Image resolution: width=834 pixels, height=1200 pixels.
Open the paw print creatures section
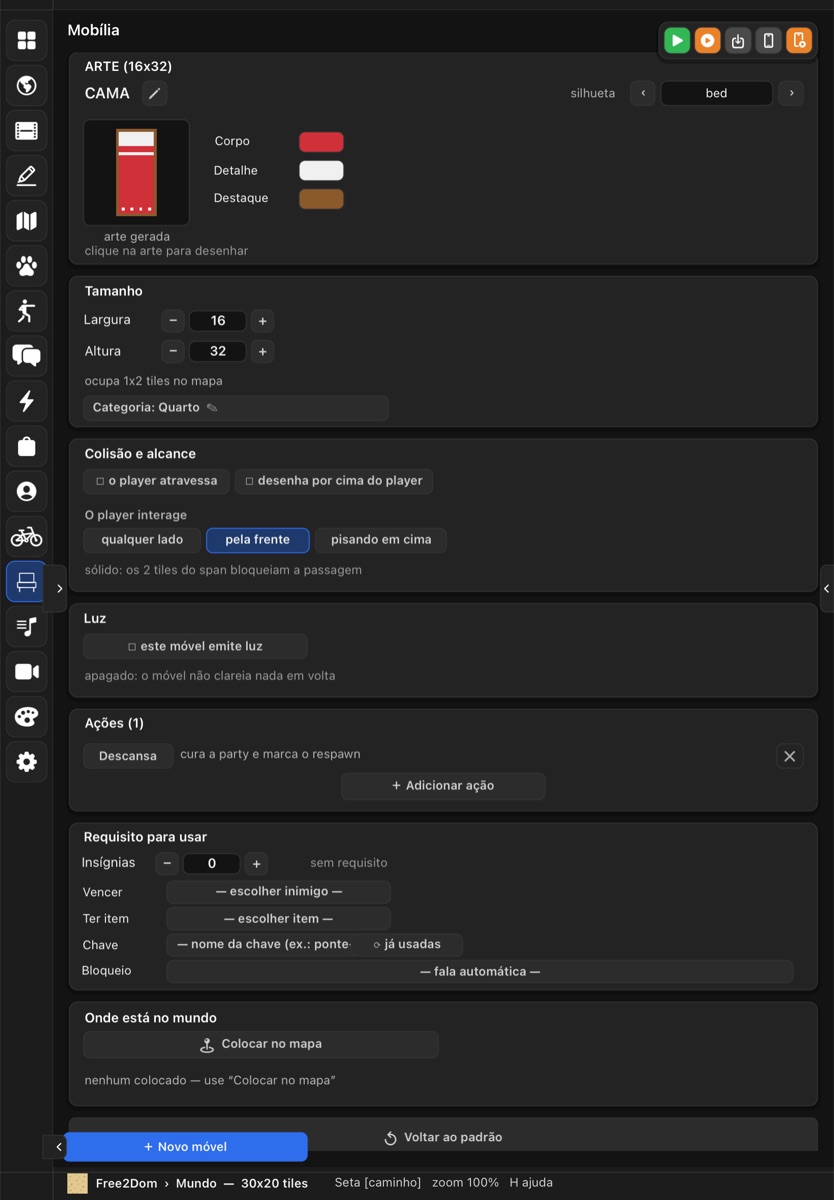click(27, 266)
